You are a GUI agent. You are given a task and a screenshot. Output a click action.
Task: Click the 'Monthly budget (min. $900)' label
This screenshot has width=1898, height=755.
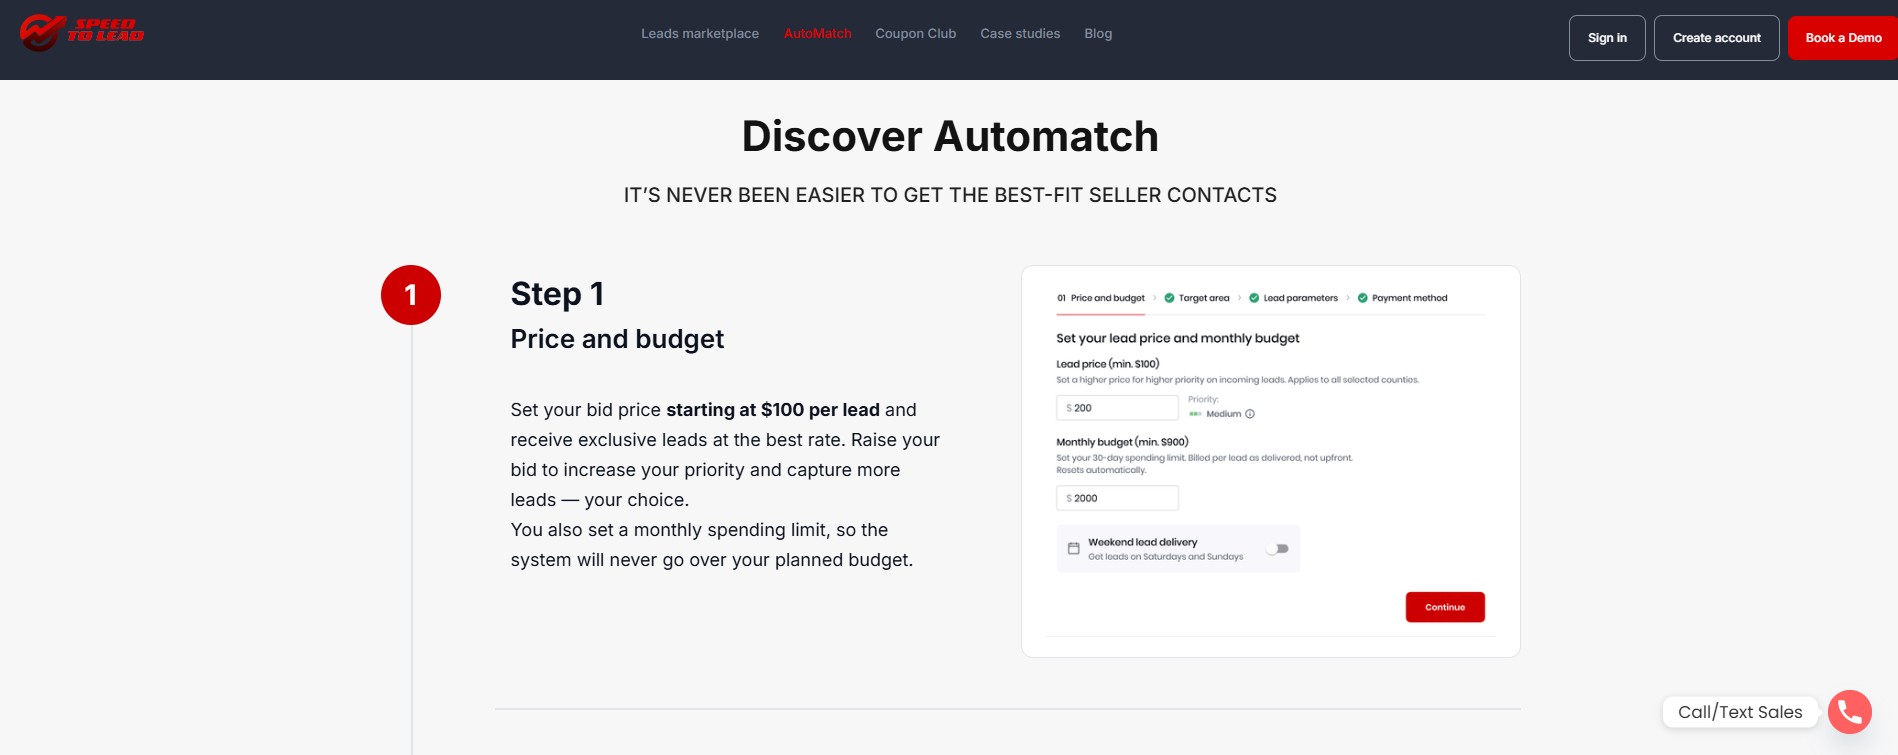(1122, 442)
